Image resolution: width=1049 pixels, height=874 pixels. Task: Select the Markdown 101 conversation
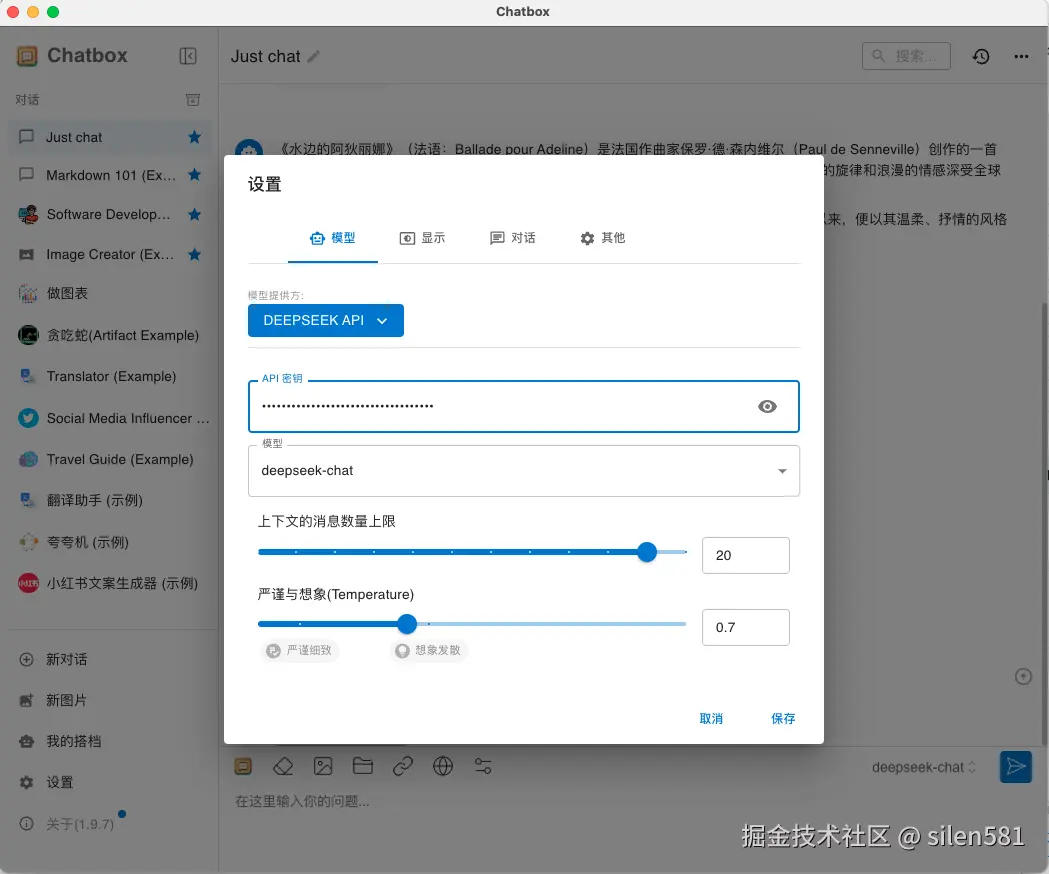click(110, 175)
